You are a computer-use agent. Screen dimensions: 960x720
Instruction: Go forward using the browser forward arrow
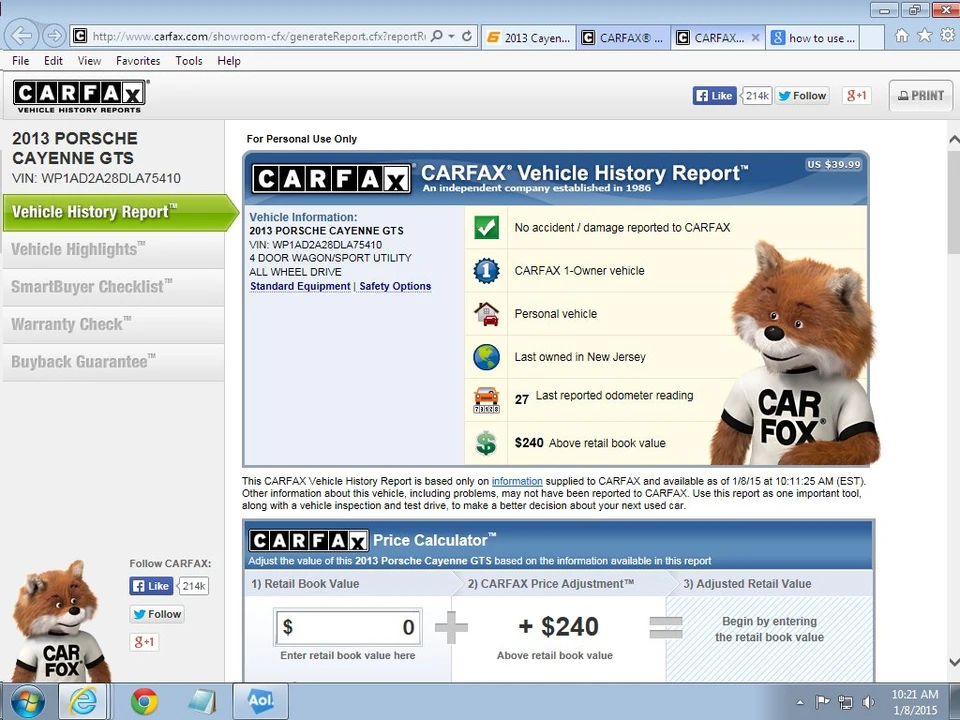(54, 36)
